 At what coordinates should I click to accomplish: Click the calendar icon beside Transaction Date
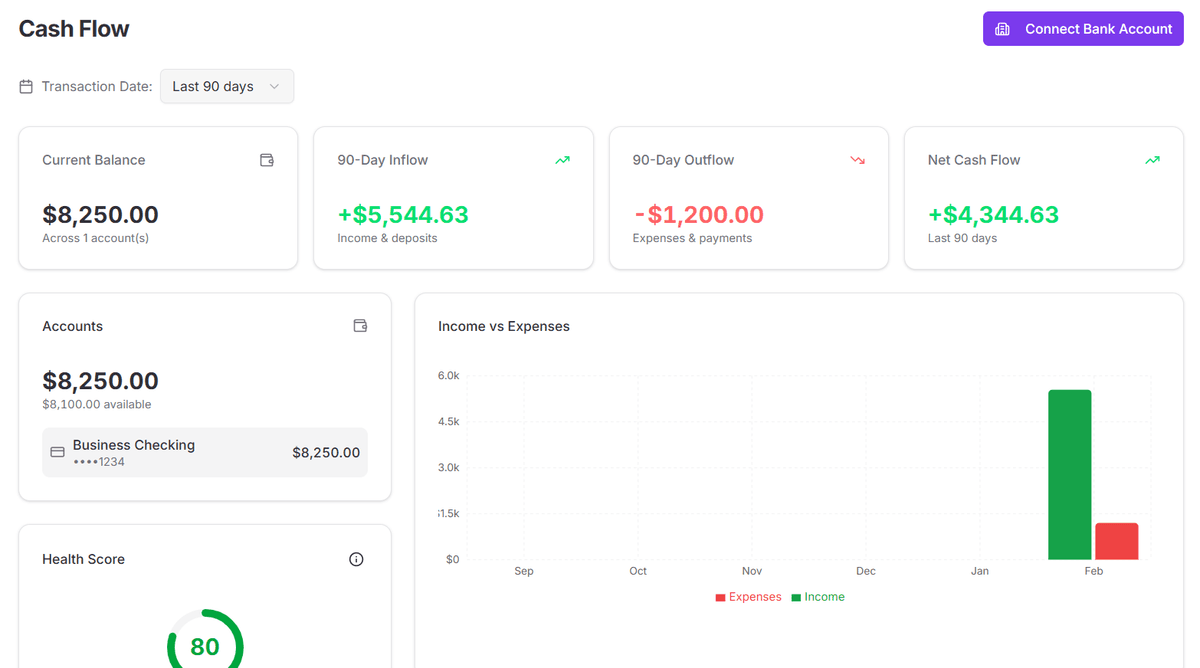click(x=26, y=86)
